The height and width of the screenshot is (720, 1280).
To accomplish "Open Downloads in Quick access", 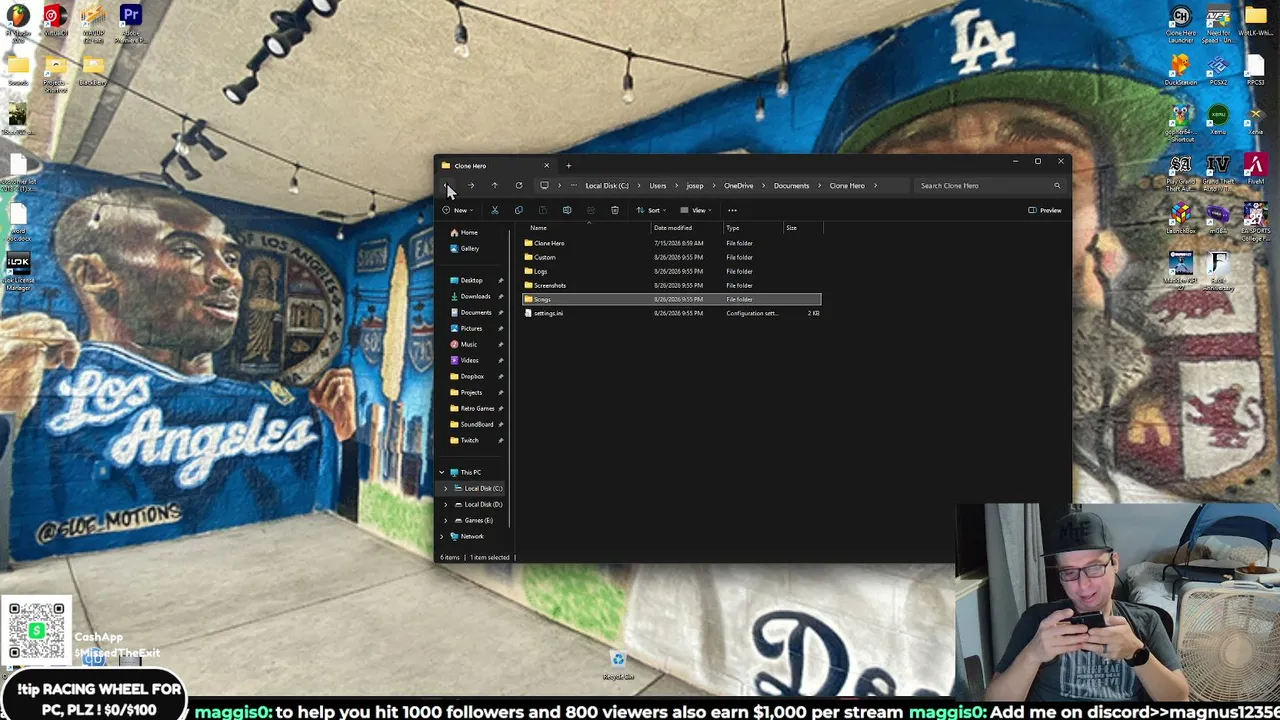I will (475, 296).
